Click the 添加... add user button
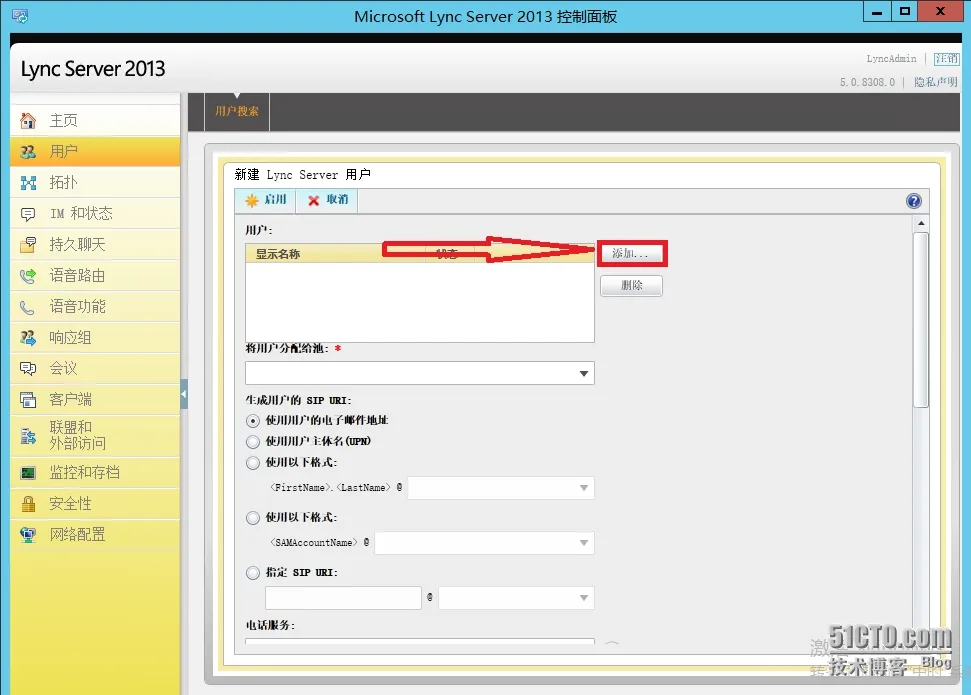The width and height of the screenshot is (971, 695). point(632,254)
